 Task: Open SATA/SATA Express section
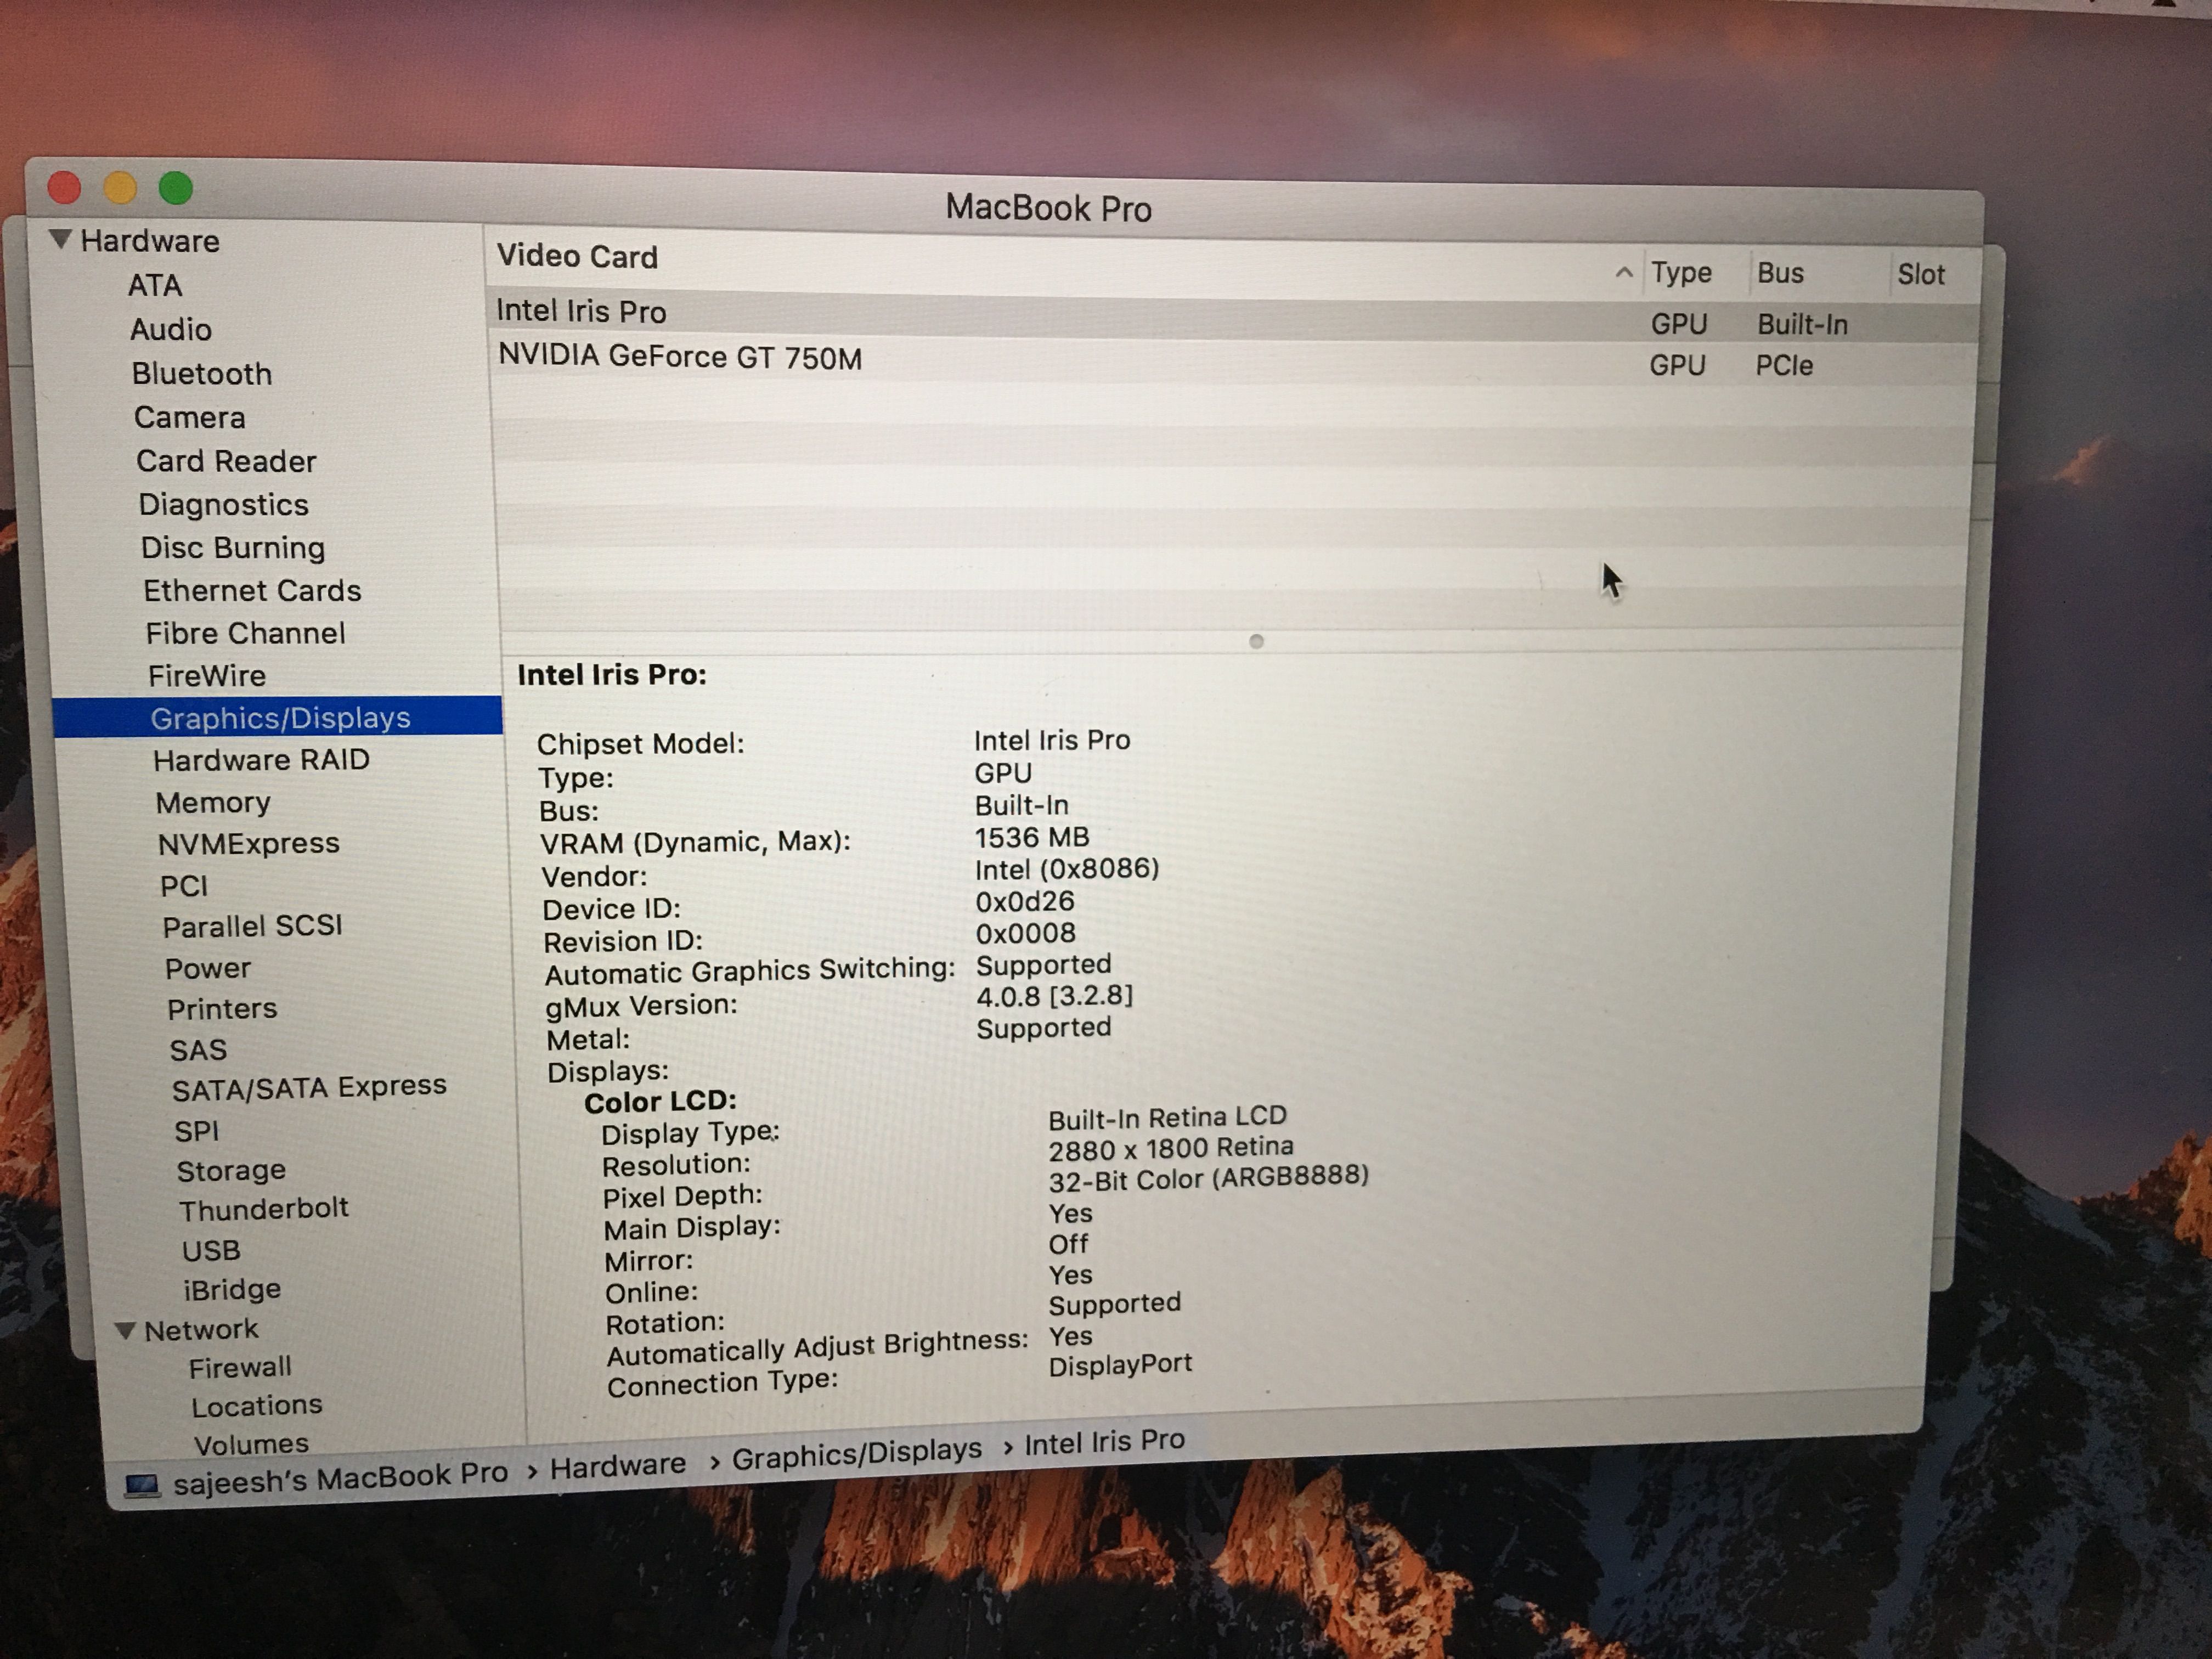coord(309,1087)
